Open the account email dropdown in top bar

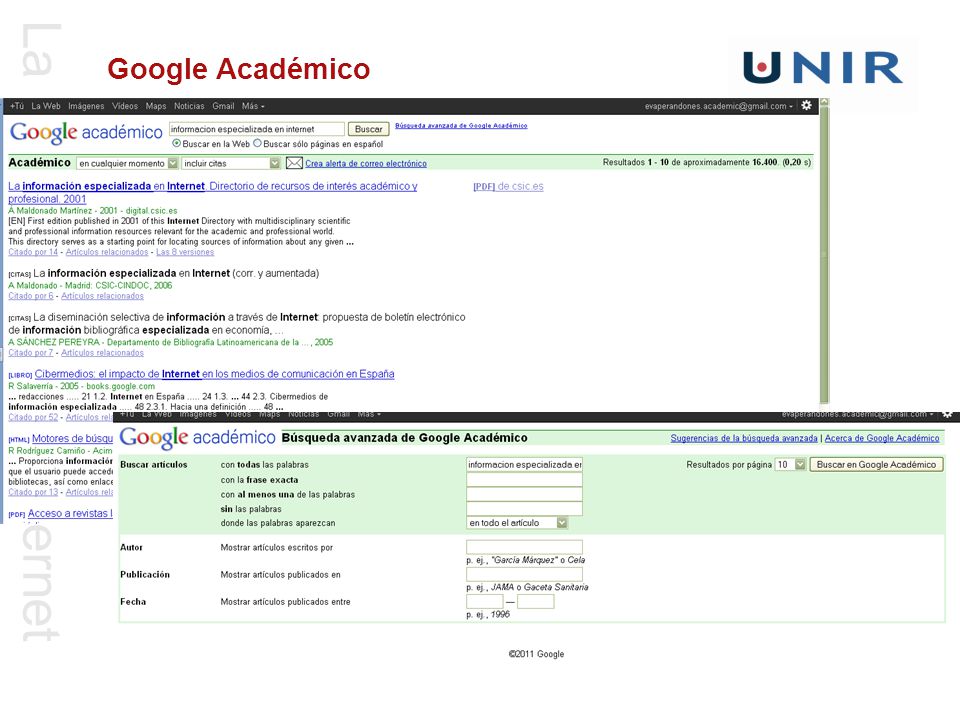point(719,106)
